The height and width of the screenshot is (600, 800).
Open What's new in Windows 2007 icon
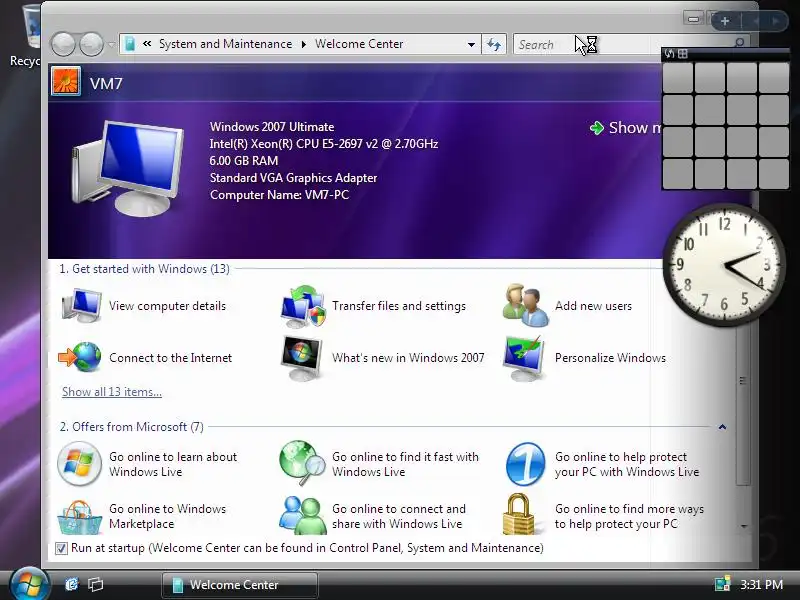[302, 358]
